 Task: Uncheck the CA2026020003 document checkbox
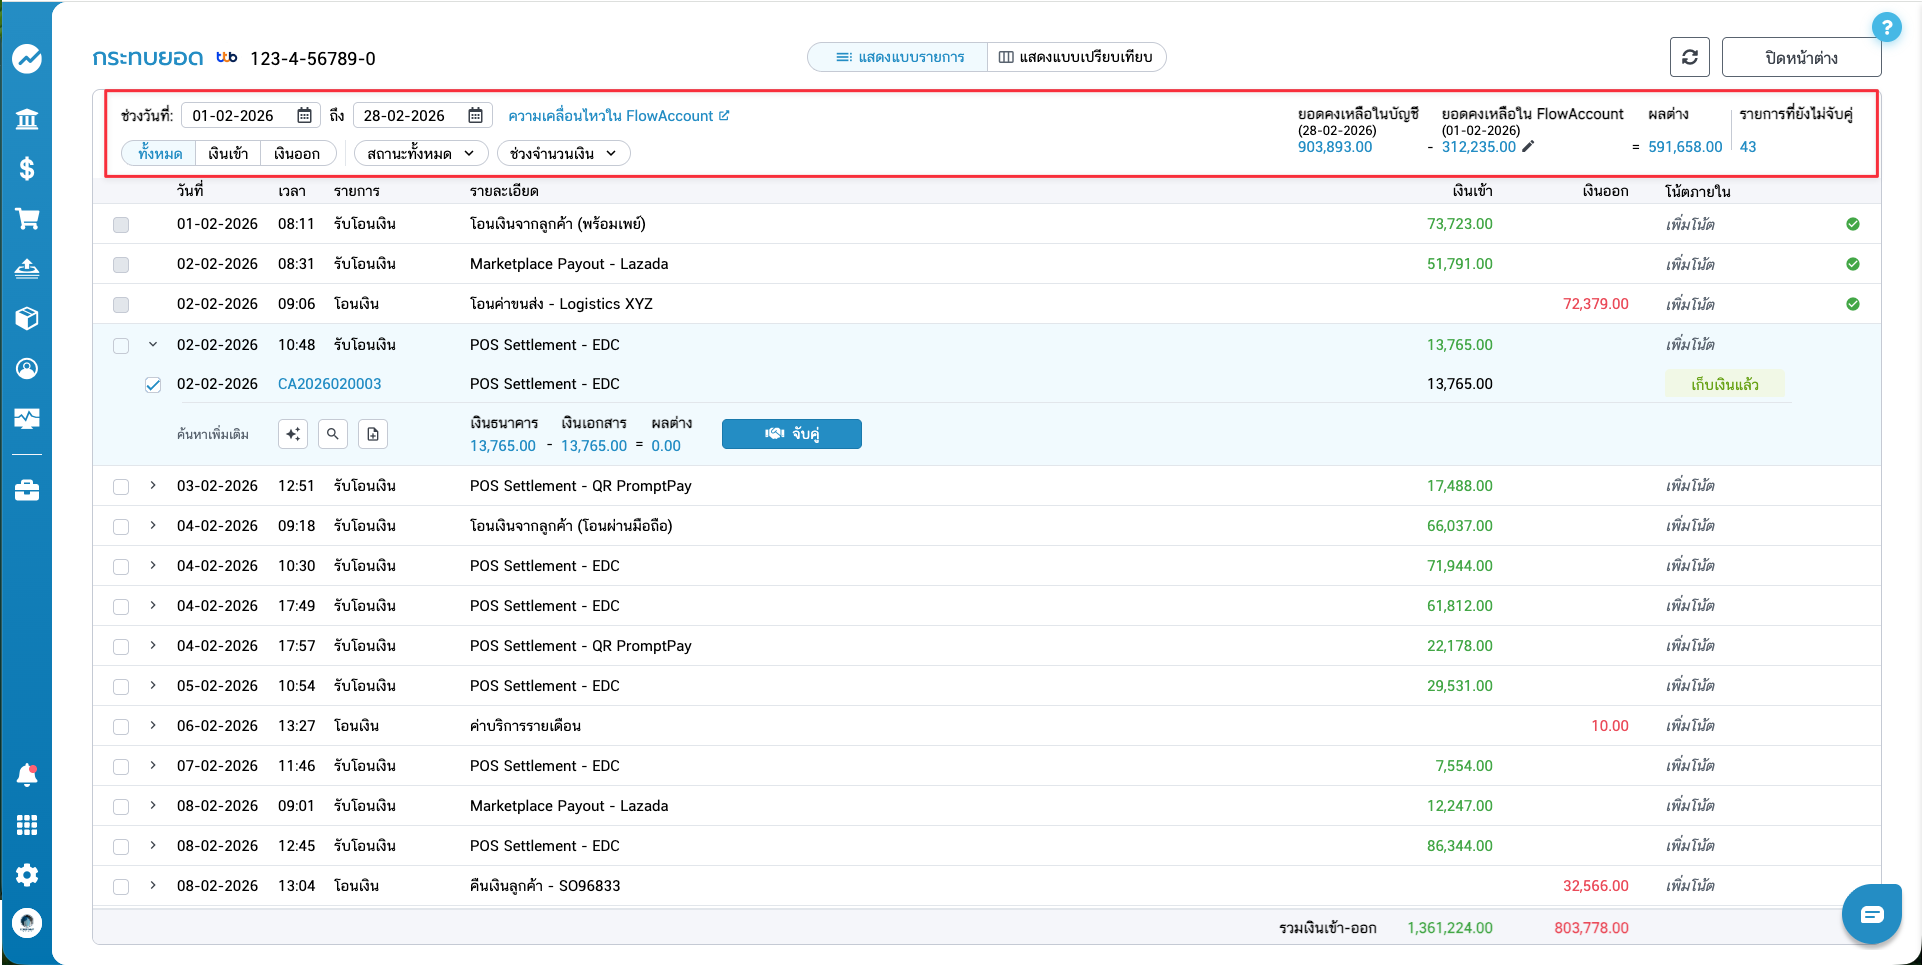coord(153,385)
